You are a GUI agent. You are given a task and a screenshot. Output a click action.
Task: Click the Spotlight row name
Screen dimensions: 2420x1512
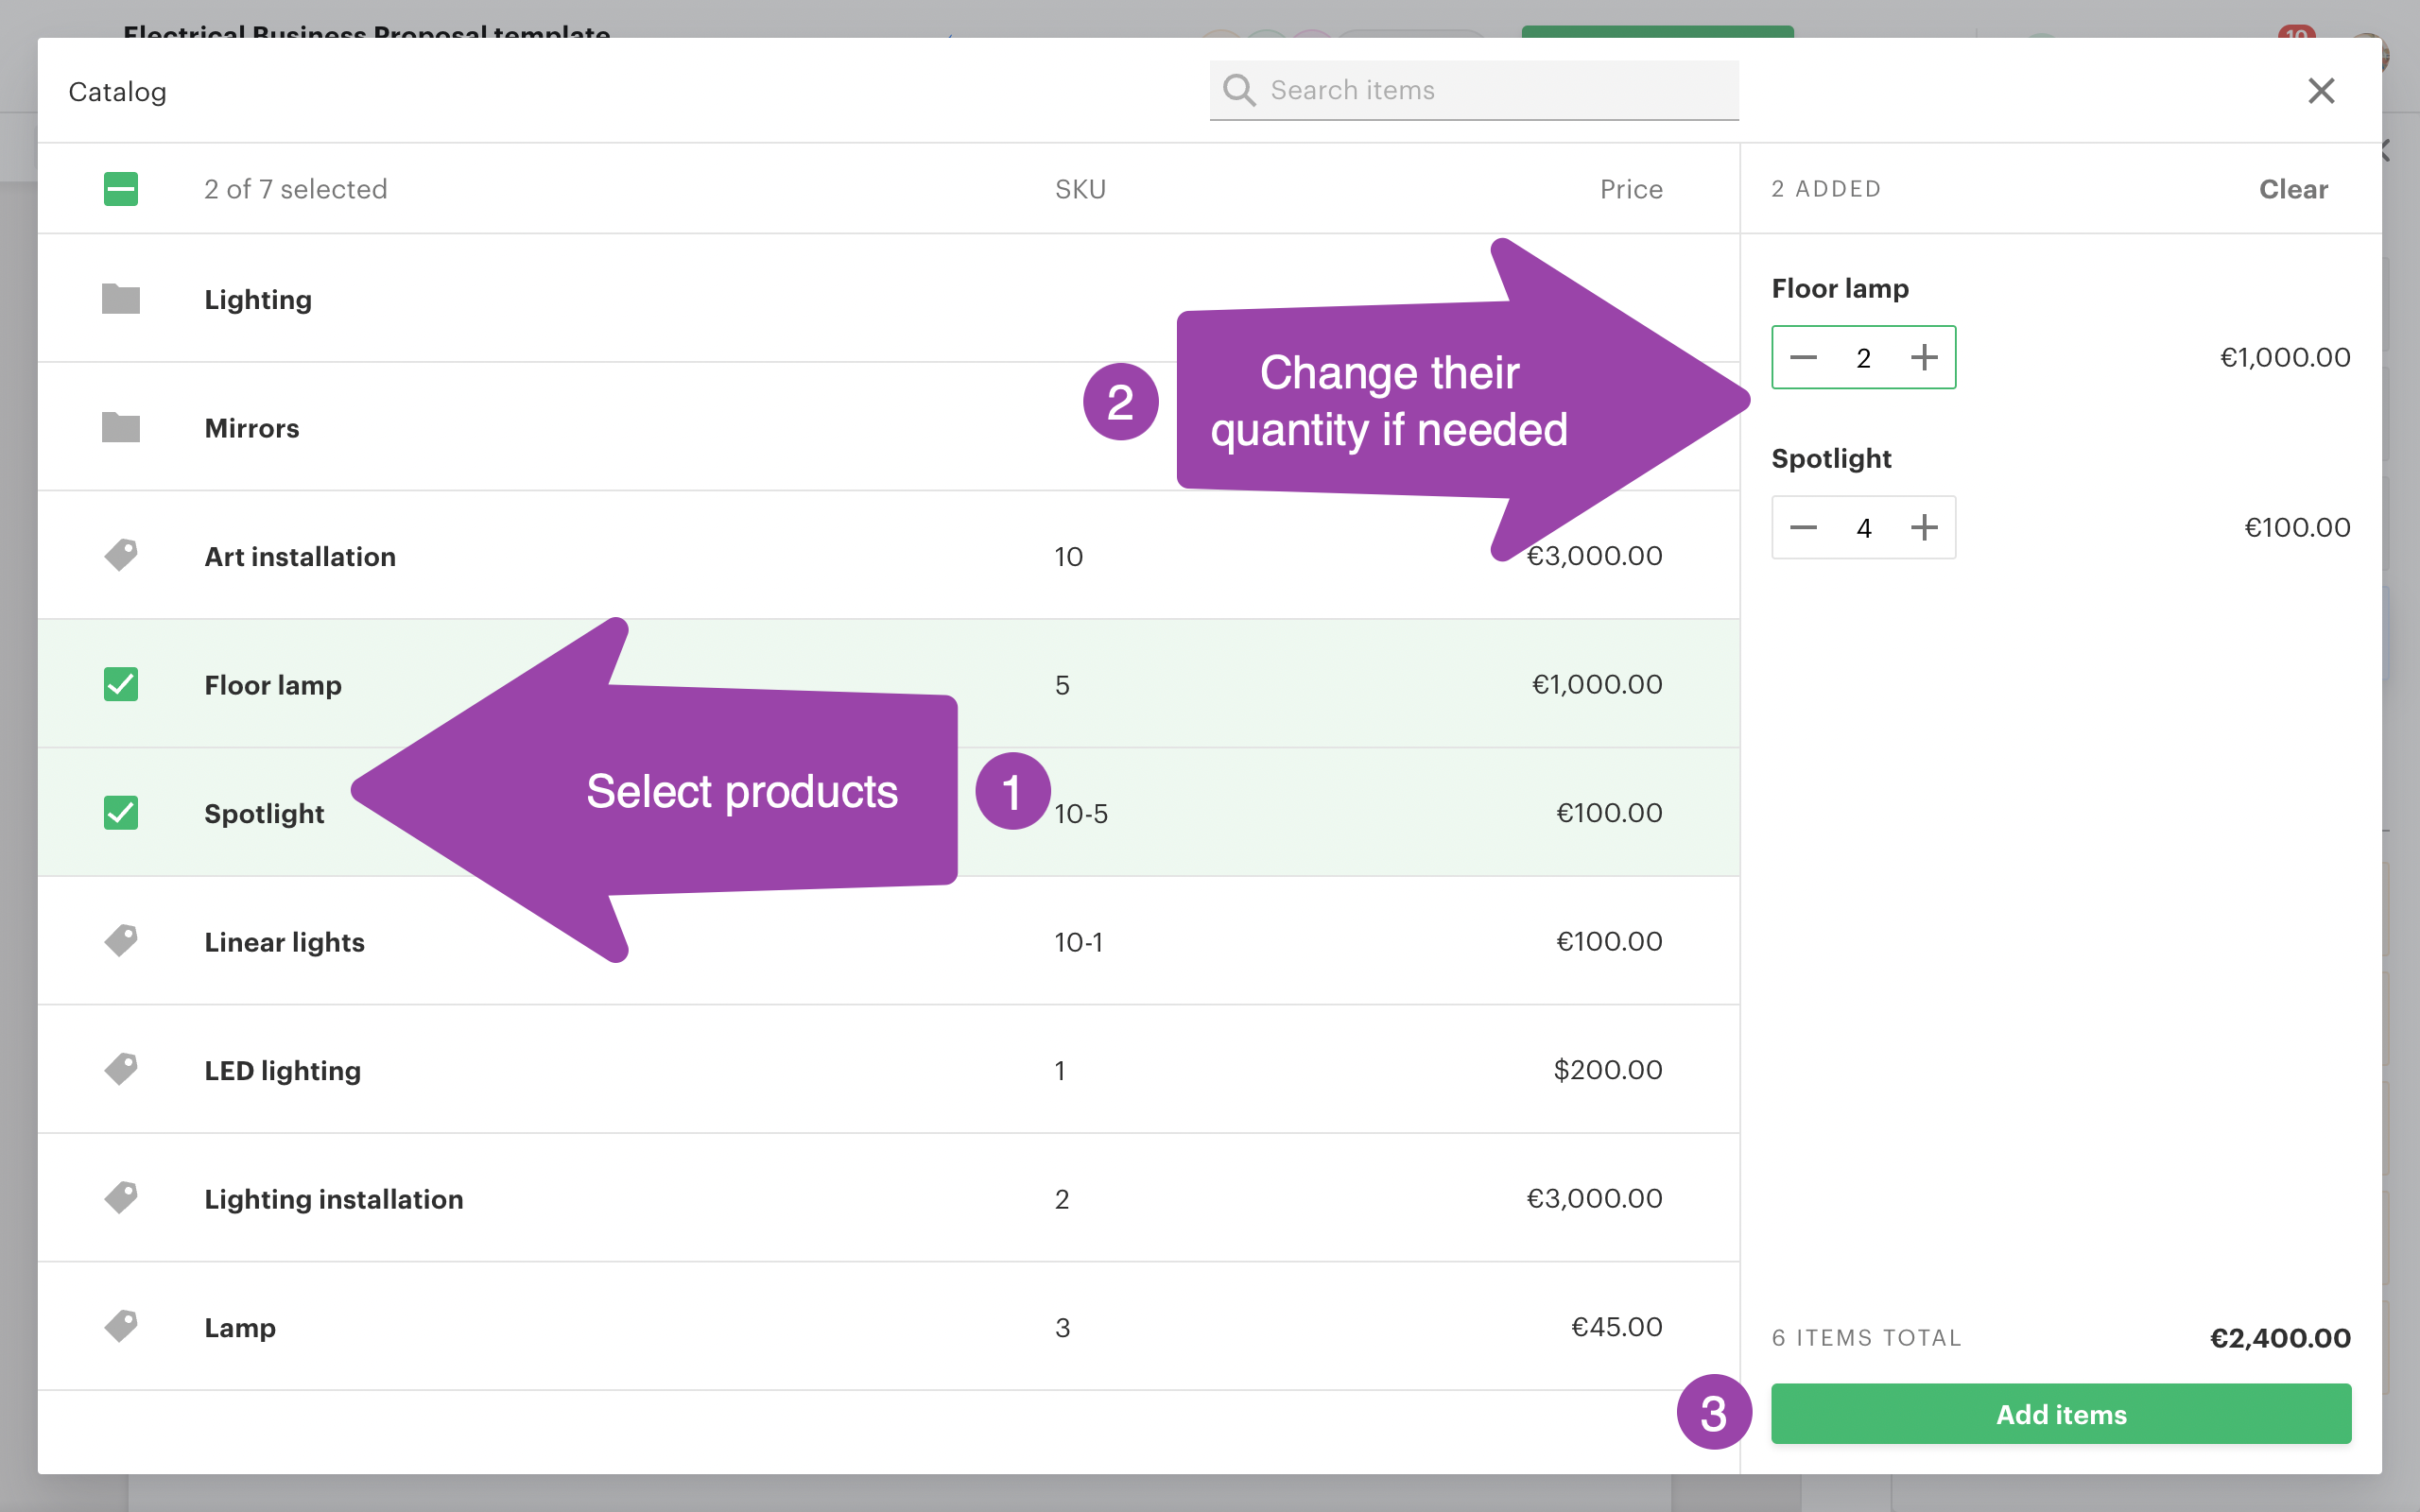[x=264, y=814]
